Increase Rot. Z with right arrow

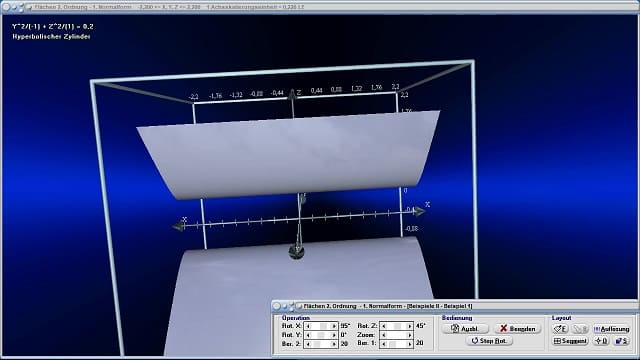409,326
